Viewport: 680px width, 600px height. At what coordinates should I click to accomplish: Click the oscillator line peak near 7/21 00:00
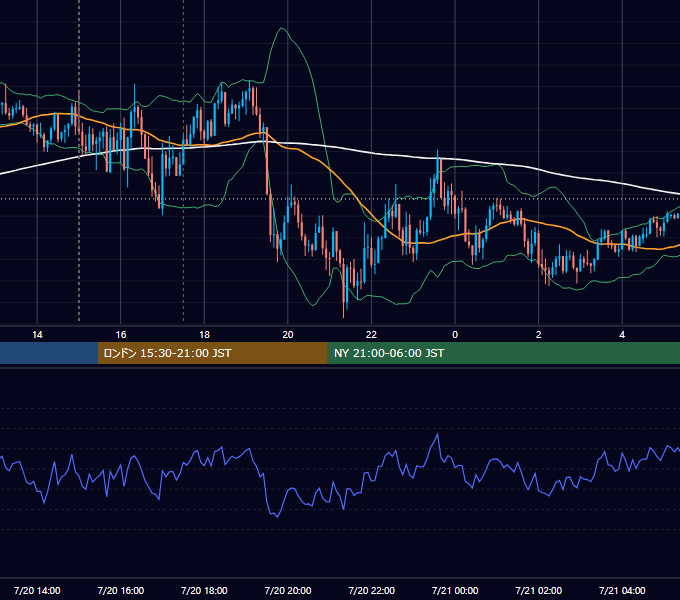click(x=437, y=434)
